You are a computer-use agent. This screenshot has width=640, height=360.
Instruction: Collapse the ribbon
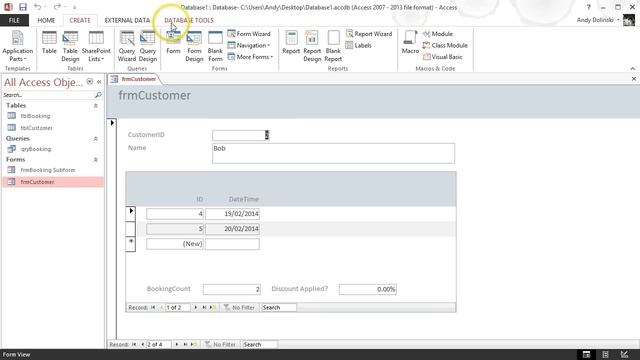point(633,68)
